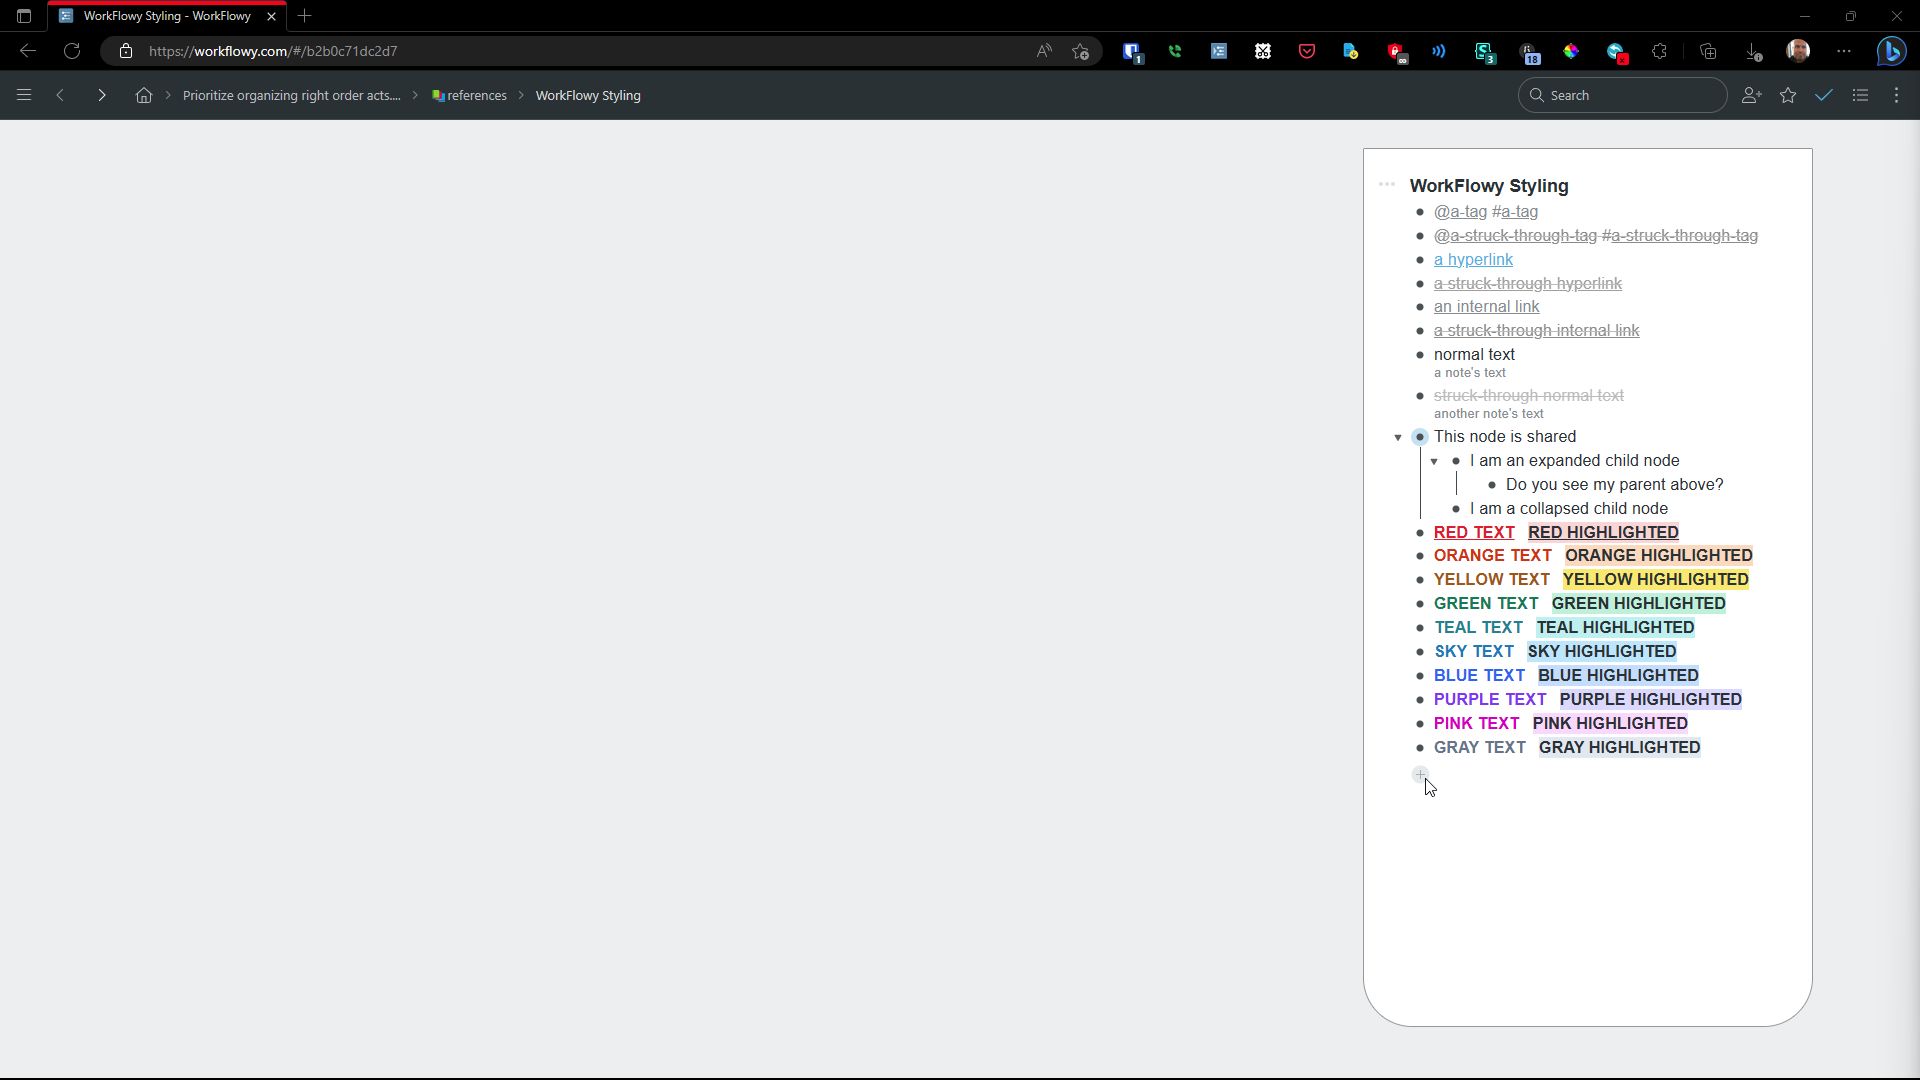
Task: Open share options with the add-person icon
Action: [1751, 95]
